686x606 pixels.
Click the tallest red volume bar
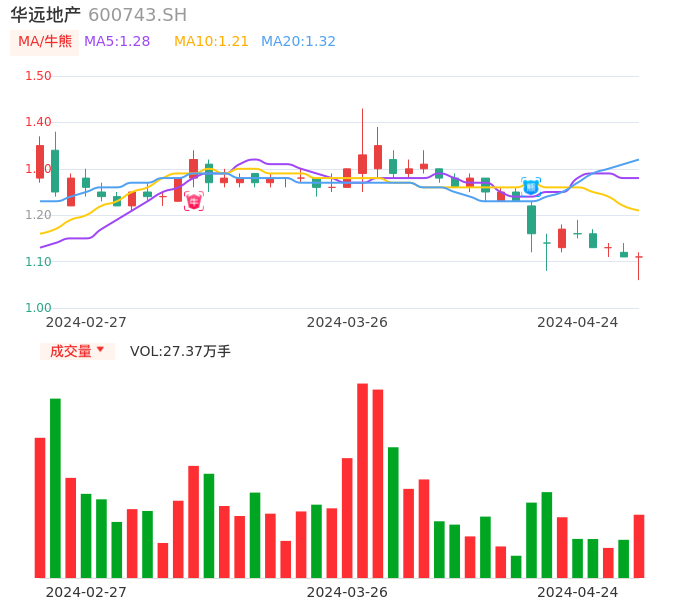[362, 480]
